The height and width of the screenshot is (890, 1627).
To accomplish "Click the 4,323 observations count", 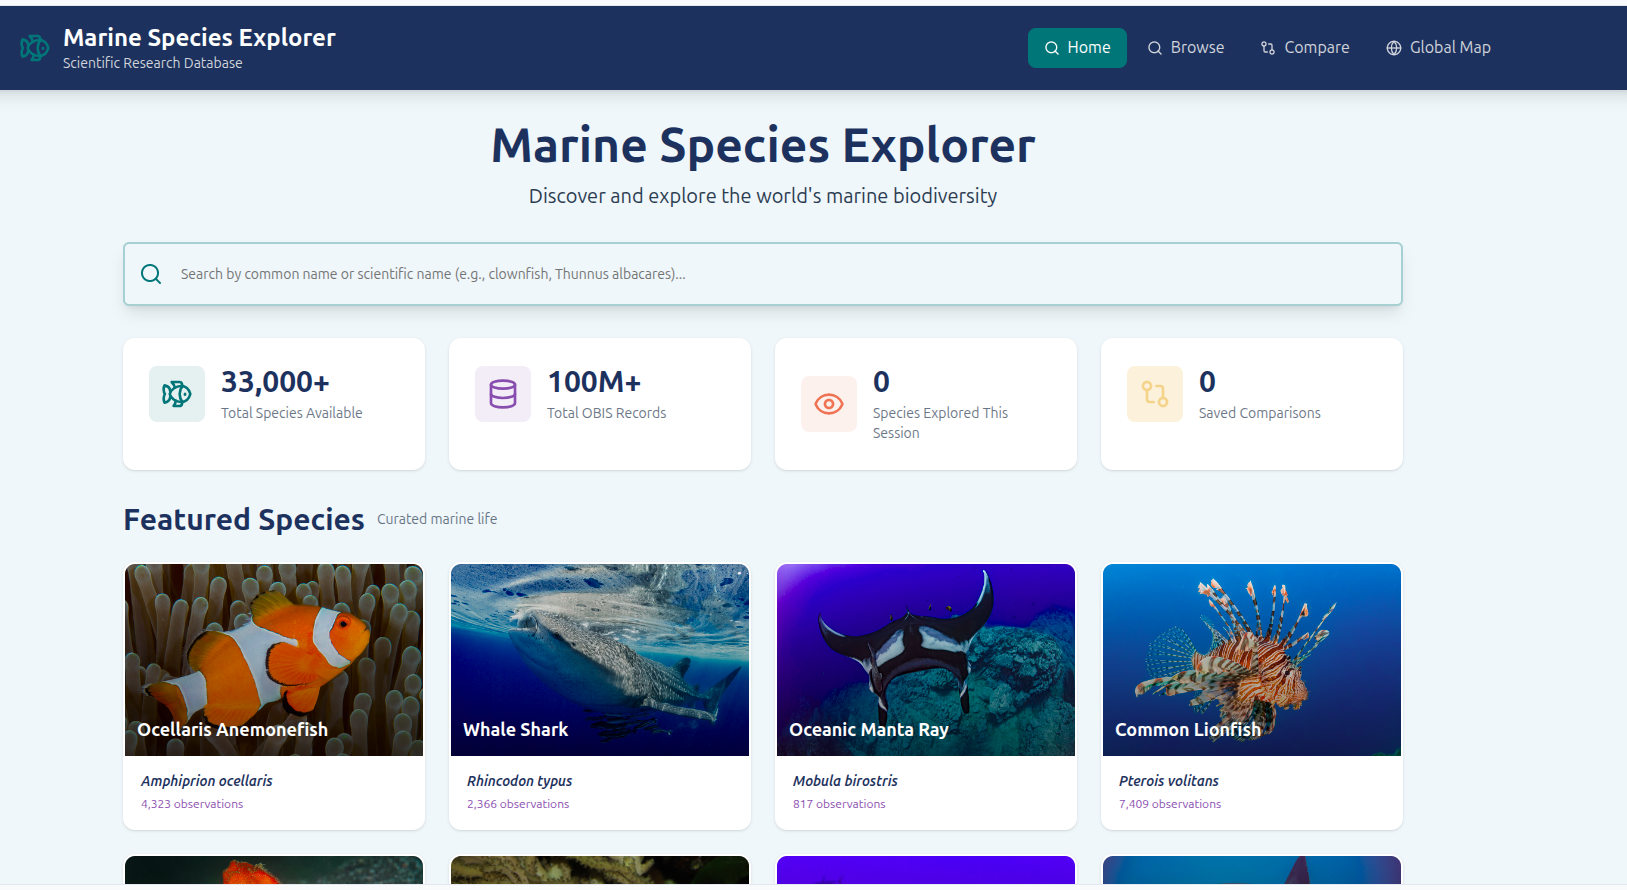I will [x=192, y=804].
